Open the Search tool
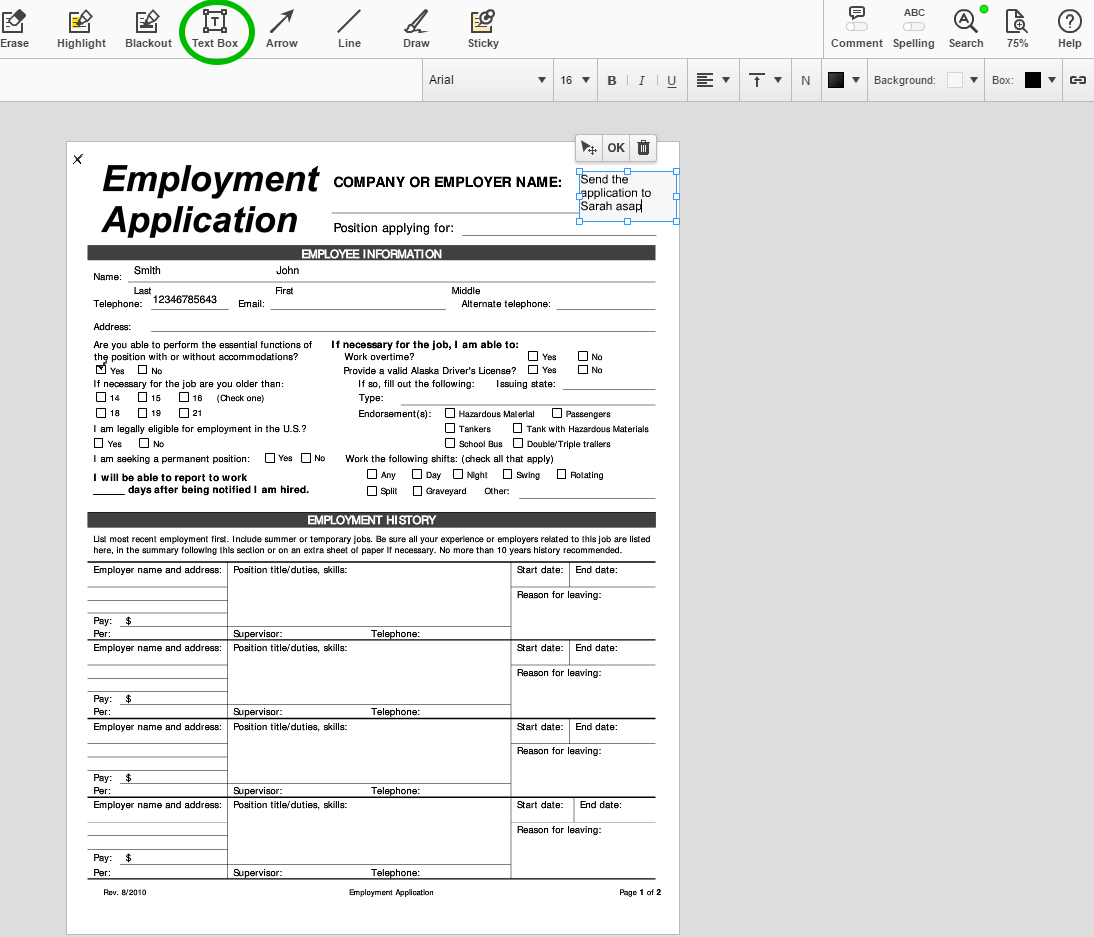The height and width of the screenshot is (937, 1094). tap(966, 29)
